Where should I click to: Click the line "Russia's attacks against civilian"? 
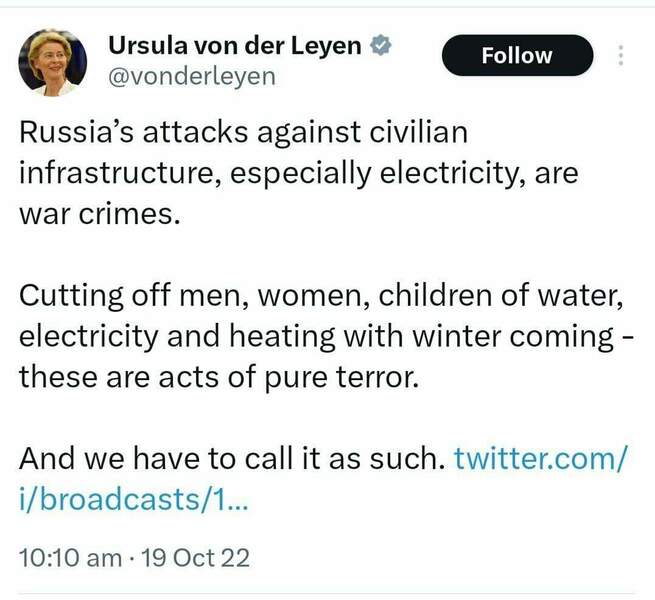pyautogui.click(x=243, y=132)
